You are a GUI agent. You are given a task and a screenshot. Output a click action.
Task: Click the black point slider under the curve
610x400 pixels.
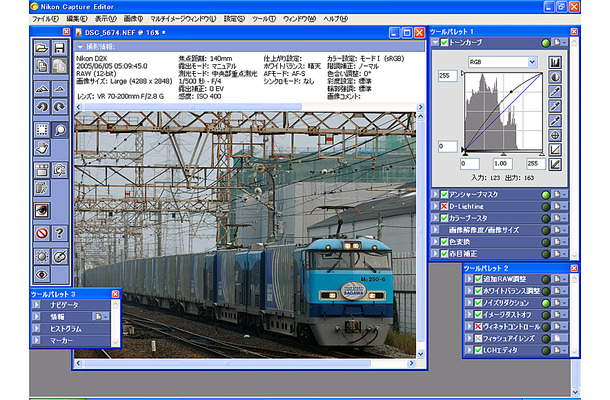pos(465,154)
